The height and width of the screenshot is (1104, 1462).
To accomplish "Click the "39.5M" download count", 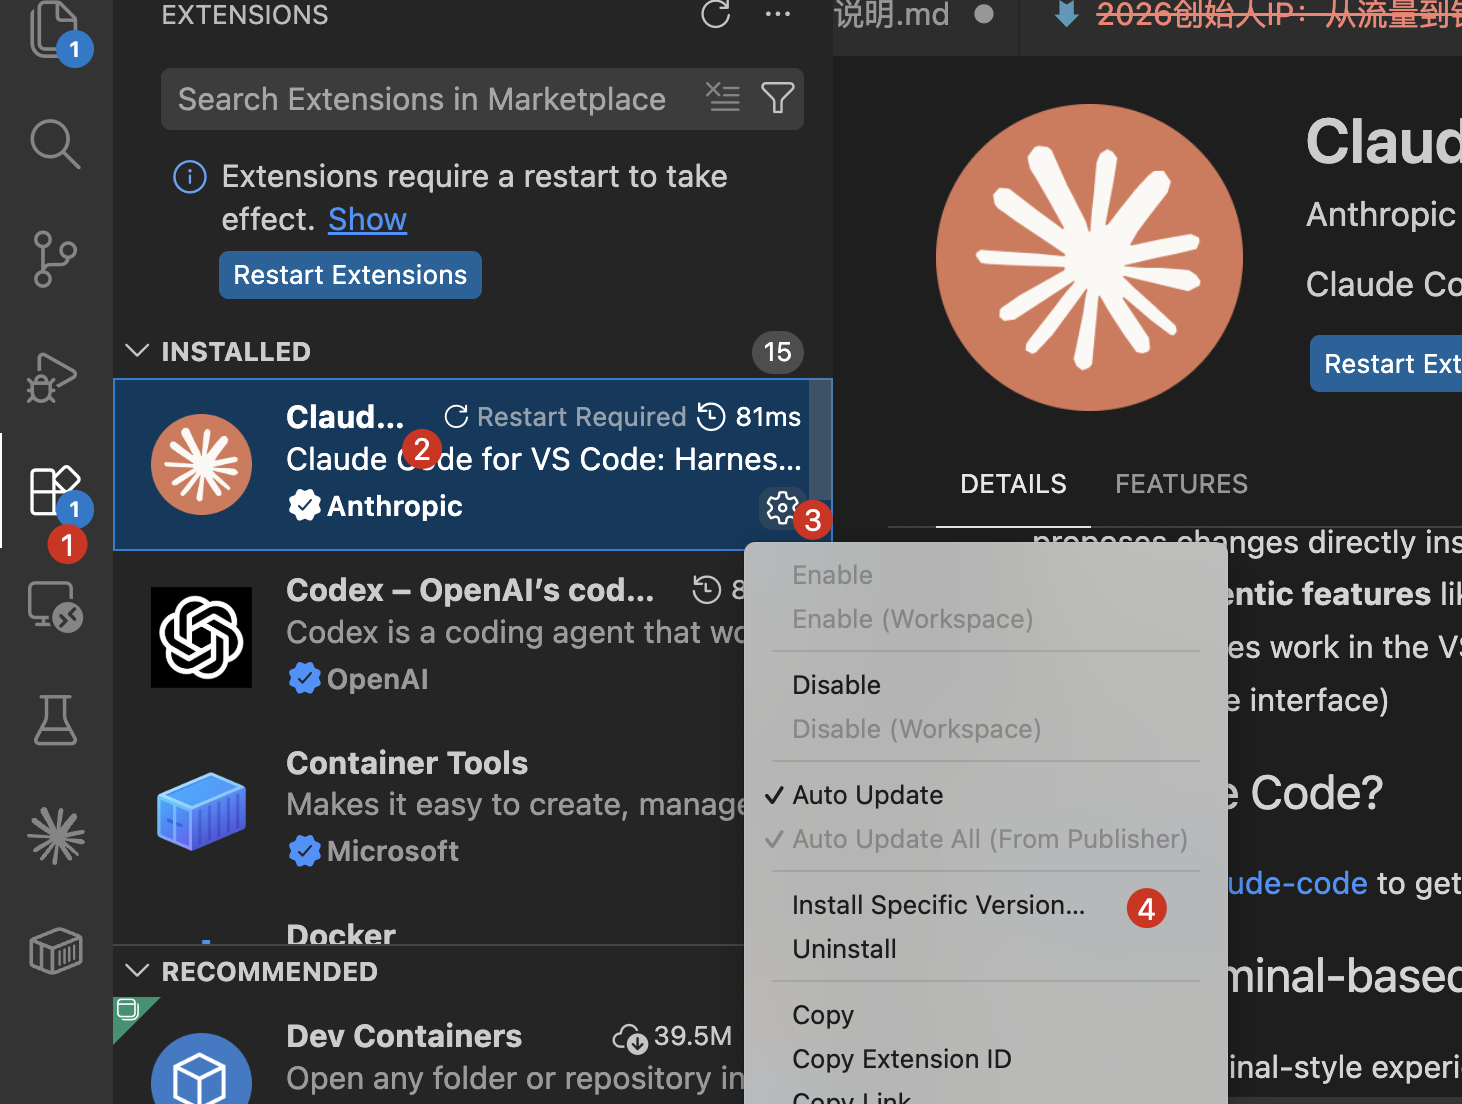I will click(x=693, y=1036).
